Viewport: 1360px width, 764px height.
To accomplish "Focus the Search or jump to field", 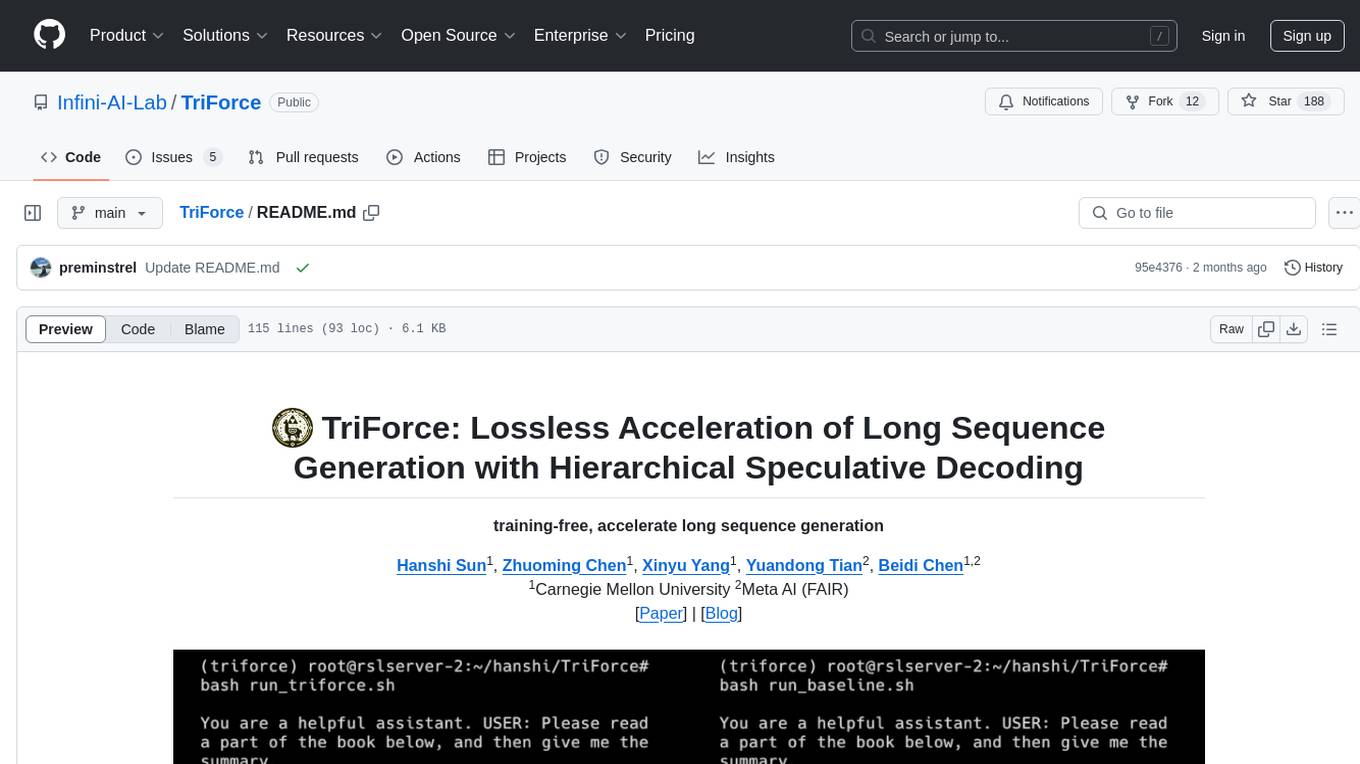I will pos(1016,36).
